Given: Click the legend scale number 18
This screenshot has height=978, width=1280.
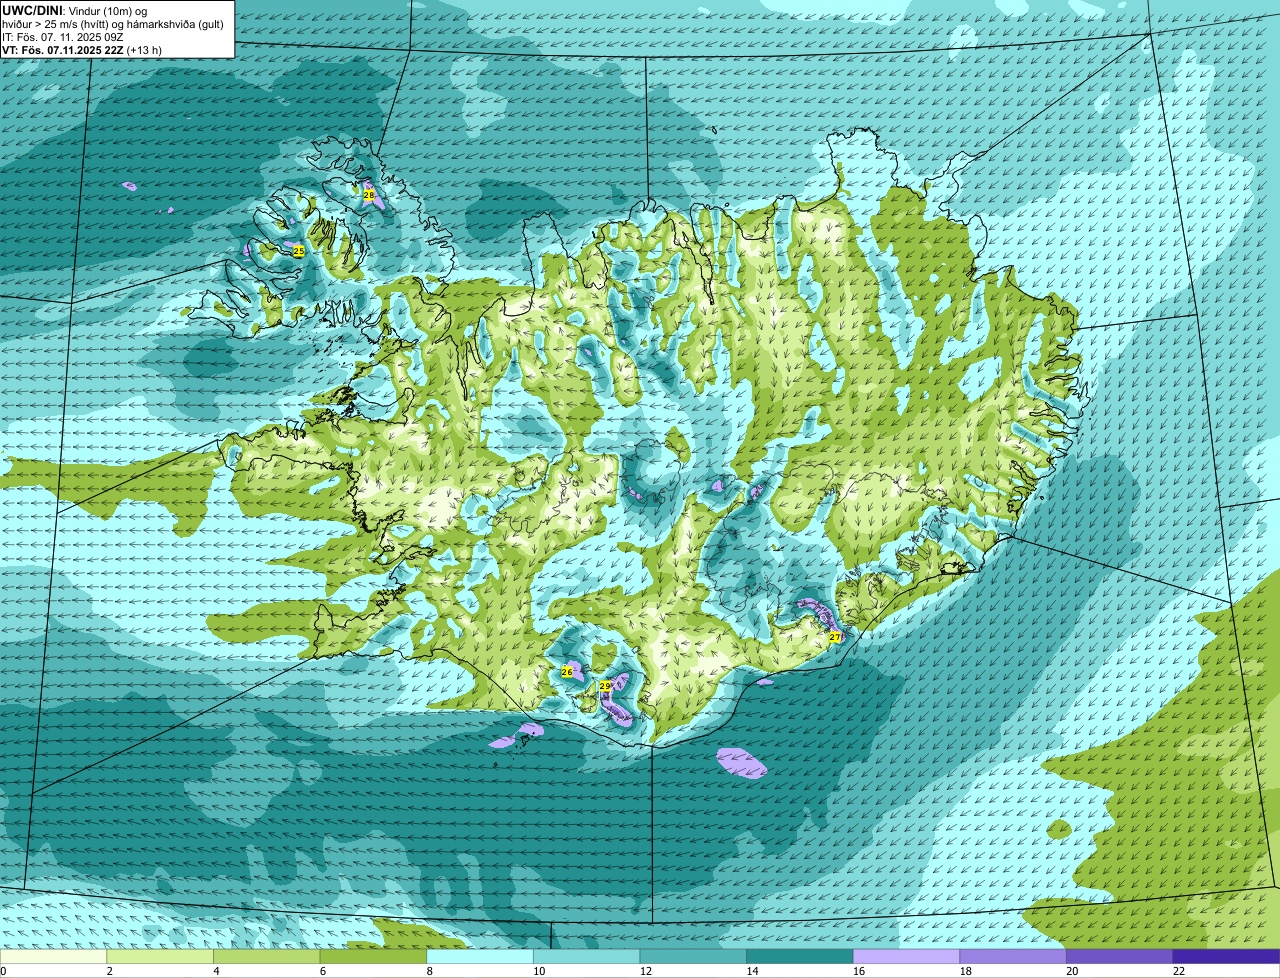Looking at the screenshot, I should pyautogui.click(x=965, y=971).
